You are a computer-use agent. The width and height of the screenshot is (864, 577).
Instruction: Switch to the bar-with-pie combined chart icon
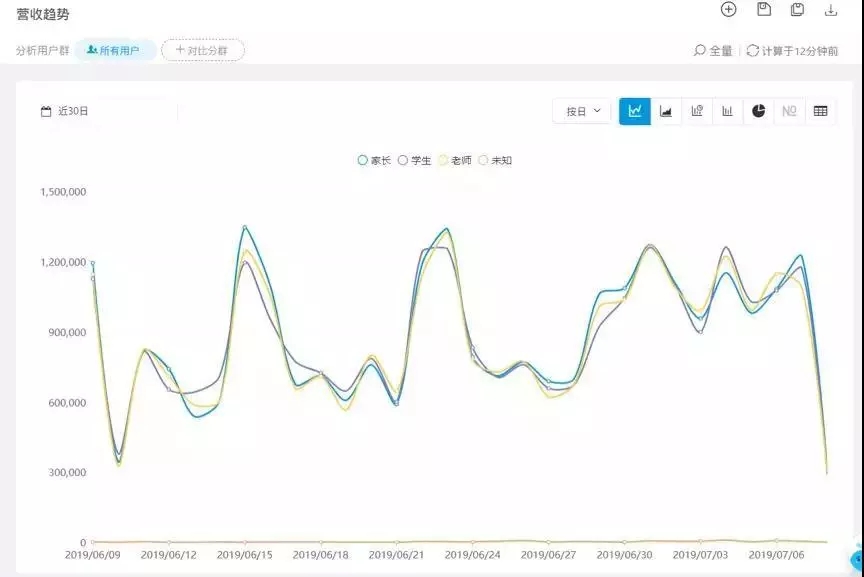[x=697, y=111]
